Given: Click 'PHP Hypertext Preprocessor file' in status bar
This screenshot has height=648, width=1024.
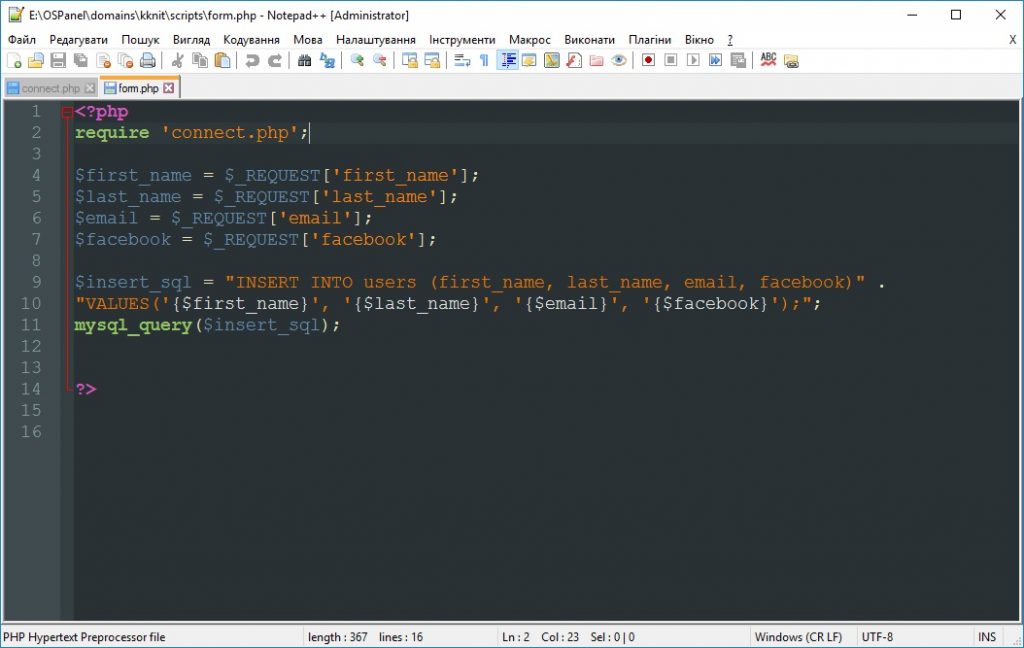Looking at the screenshot, I should 84,637.
